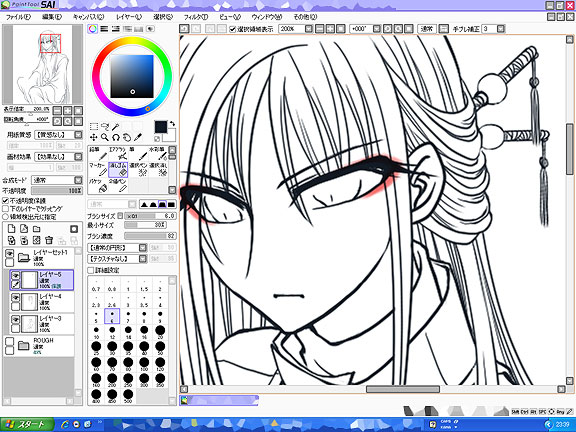Choose the watercolor brush tool
Image resolution: width=576 pixels, height=432 pixels.
[158, 154]
